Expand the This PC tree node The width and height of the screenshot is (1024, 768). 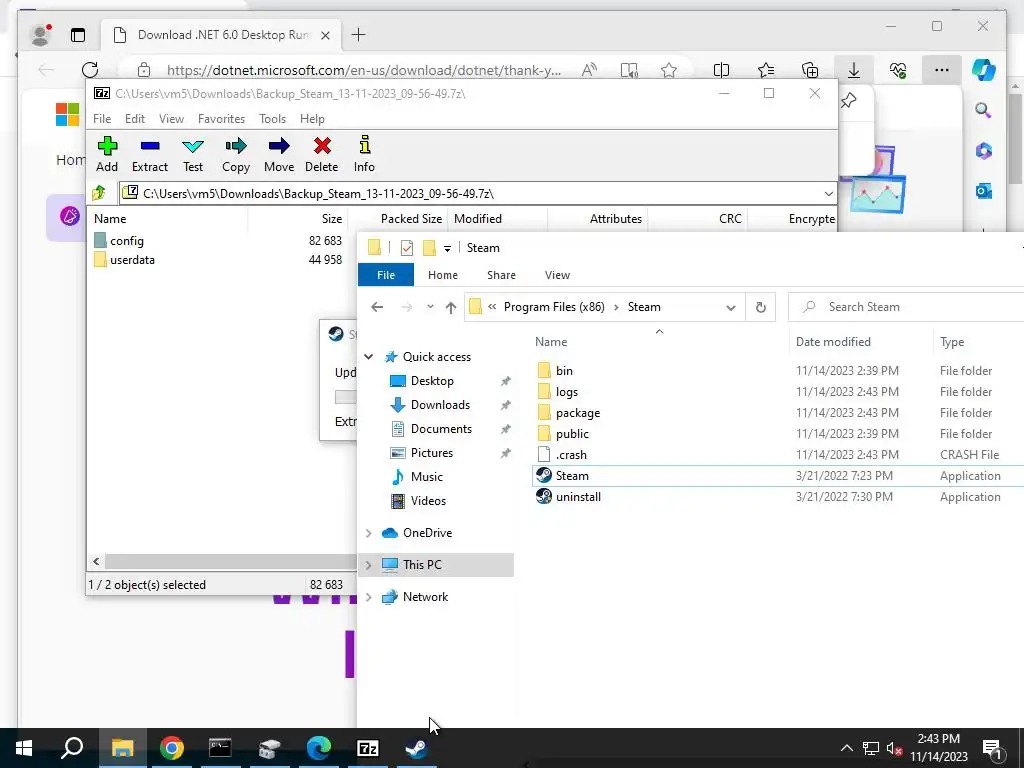[368, 565]
